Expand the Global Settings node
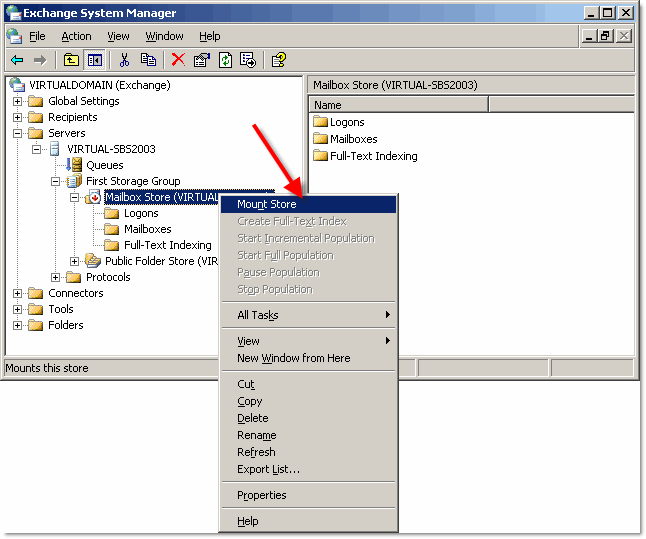The width and height of the screenshot is (646, 539). pyautogui.click(x=17, y=101)
